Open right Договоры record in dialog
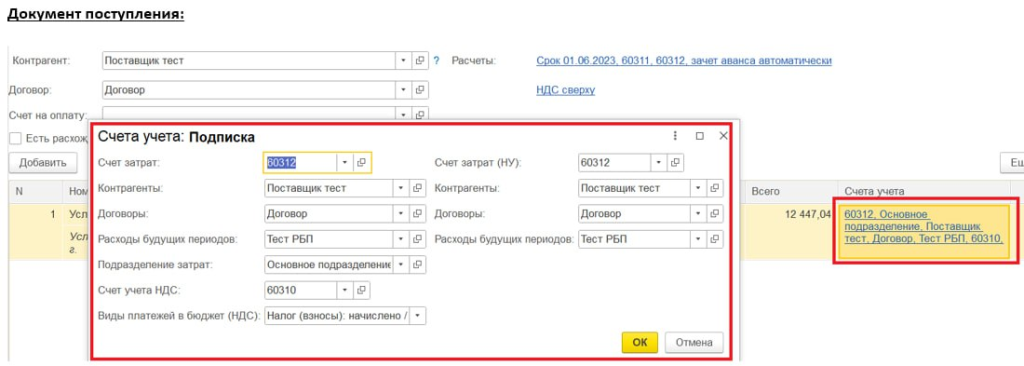Viewport: 1024px width, 366px height. click(x=714, y=214)
